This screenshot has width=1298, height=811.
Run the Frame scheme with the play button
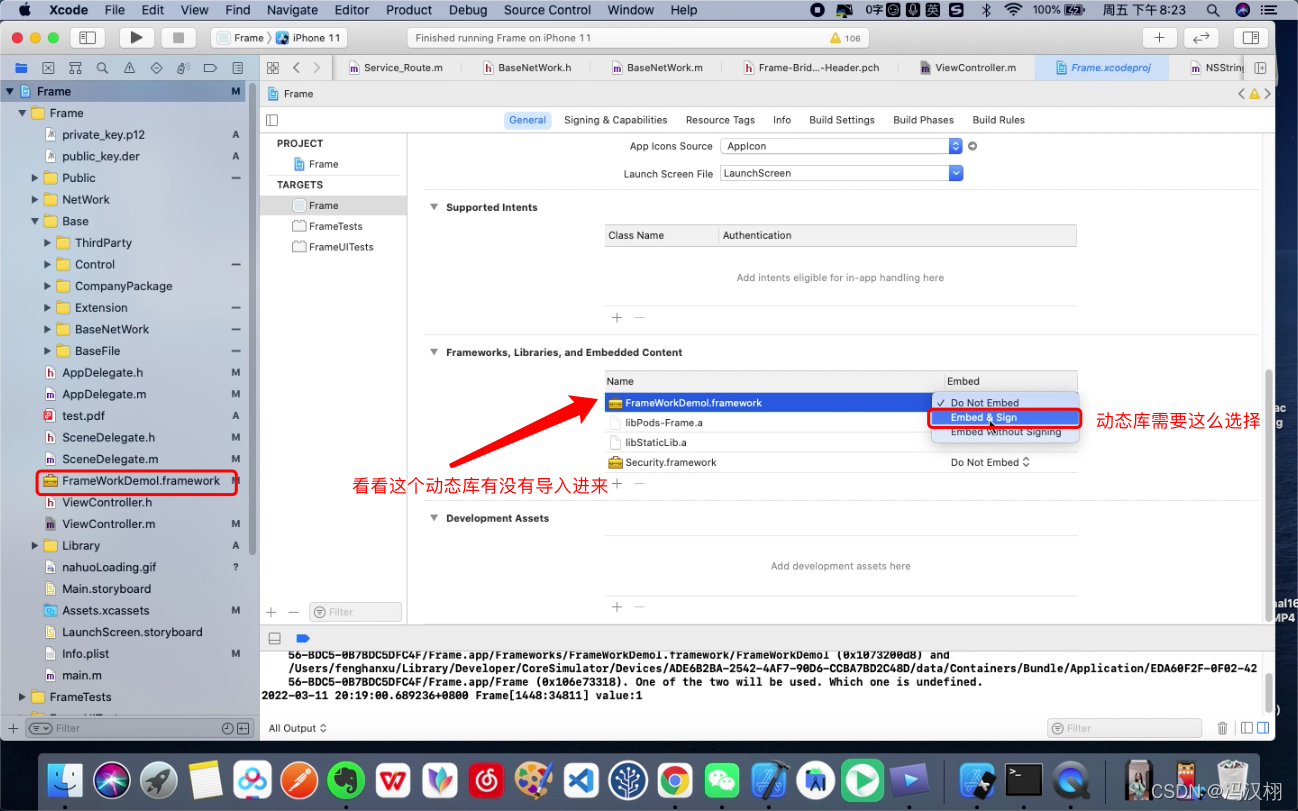[x=136, y=38]
